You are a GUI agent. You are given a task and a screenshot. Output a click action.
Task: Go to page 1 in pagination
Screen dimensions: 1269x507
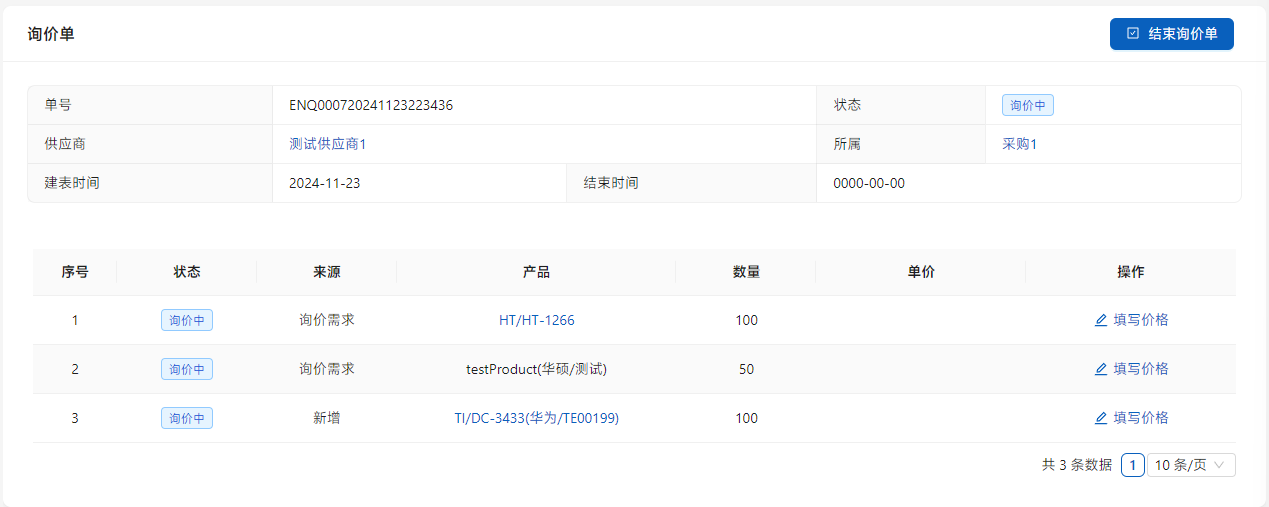coord(1132,465)
